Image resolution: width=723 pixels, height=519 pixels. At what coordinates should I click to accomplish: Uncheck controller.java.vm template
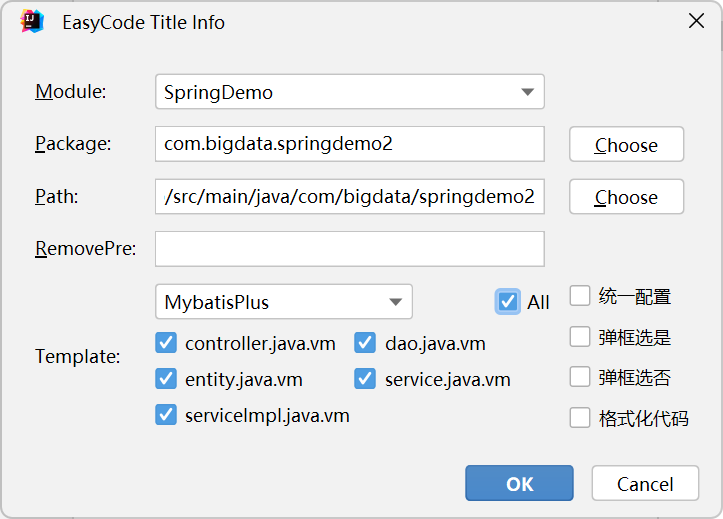point(167,344)
